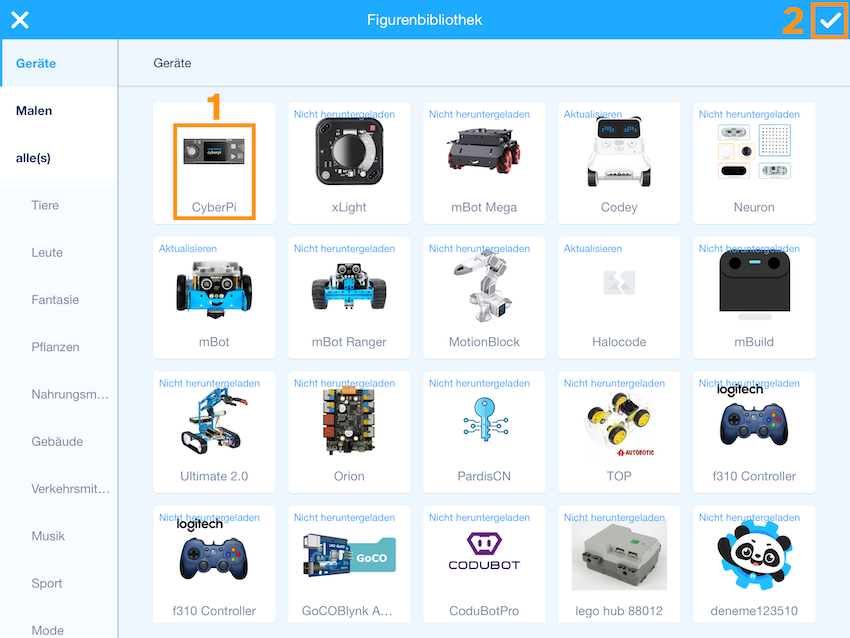Viewport: 850px width, 638px height.
Task: Select the f310 Controller beside GoCOBlynk
Action: tap(214, 552)
